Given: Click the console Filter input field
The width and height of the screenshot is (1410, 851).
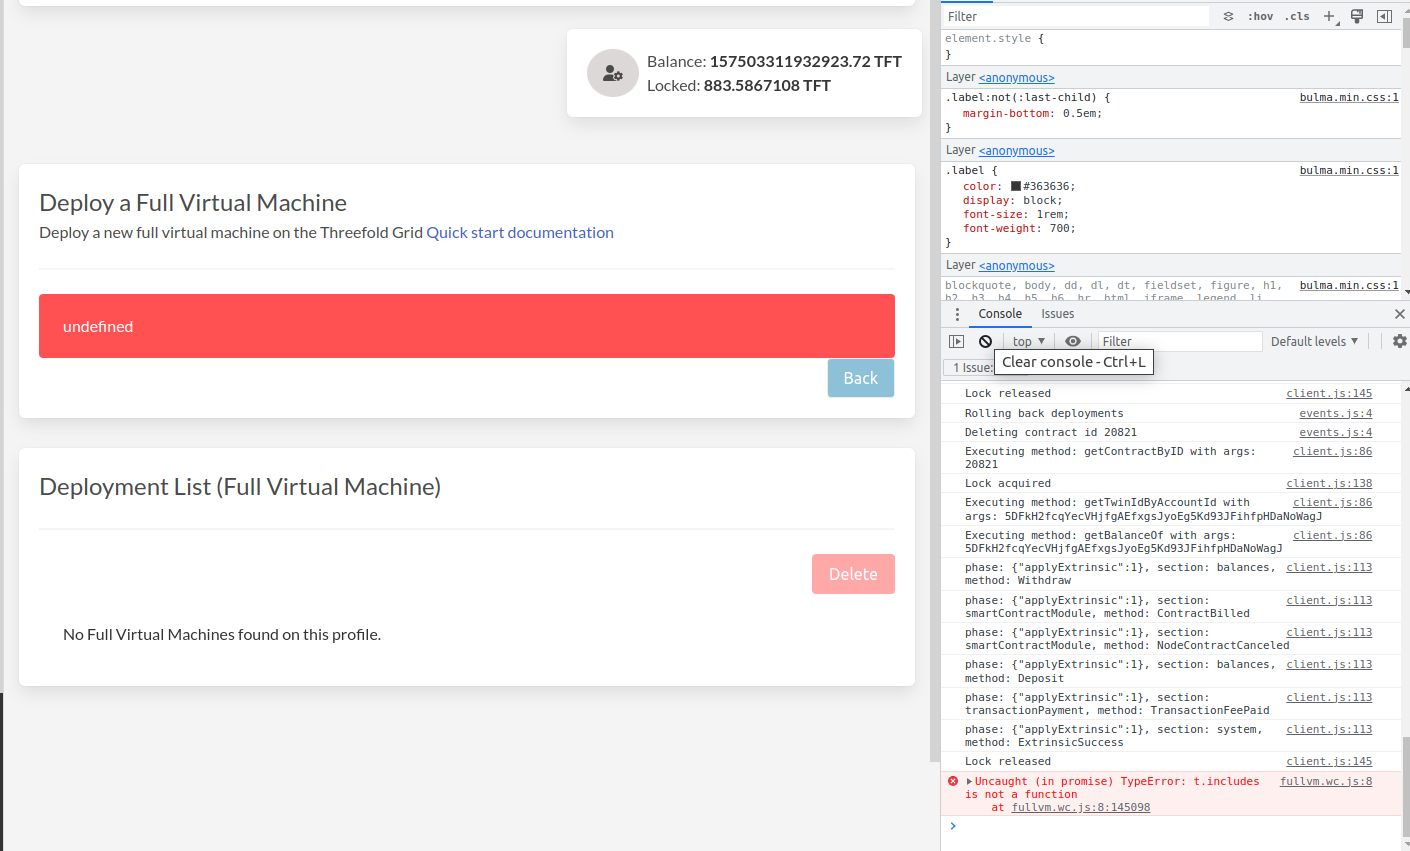Looking at the screenshot, I should [1180, 341].
